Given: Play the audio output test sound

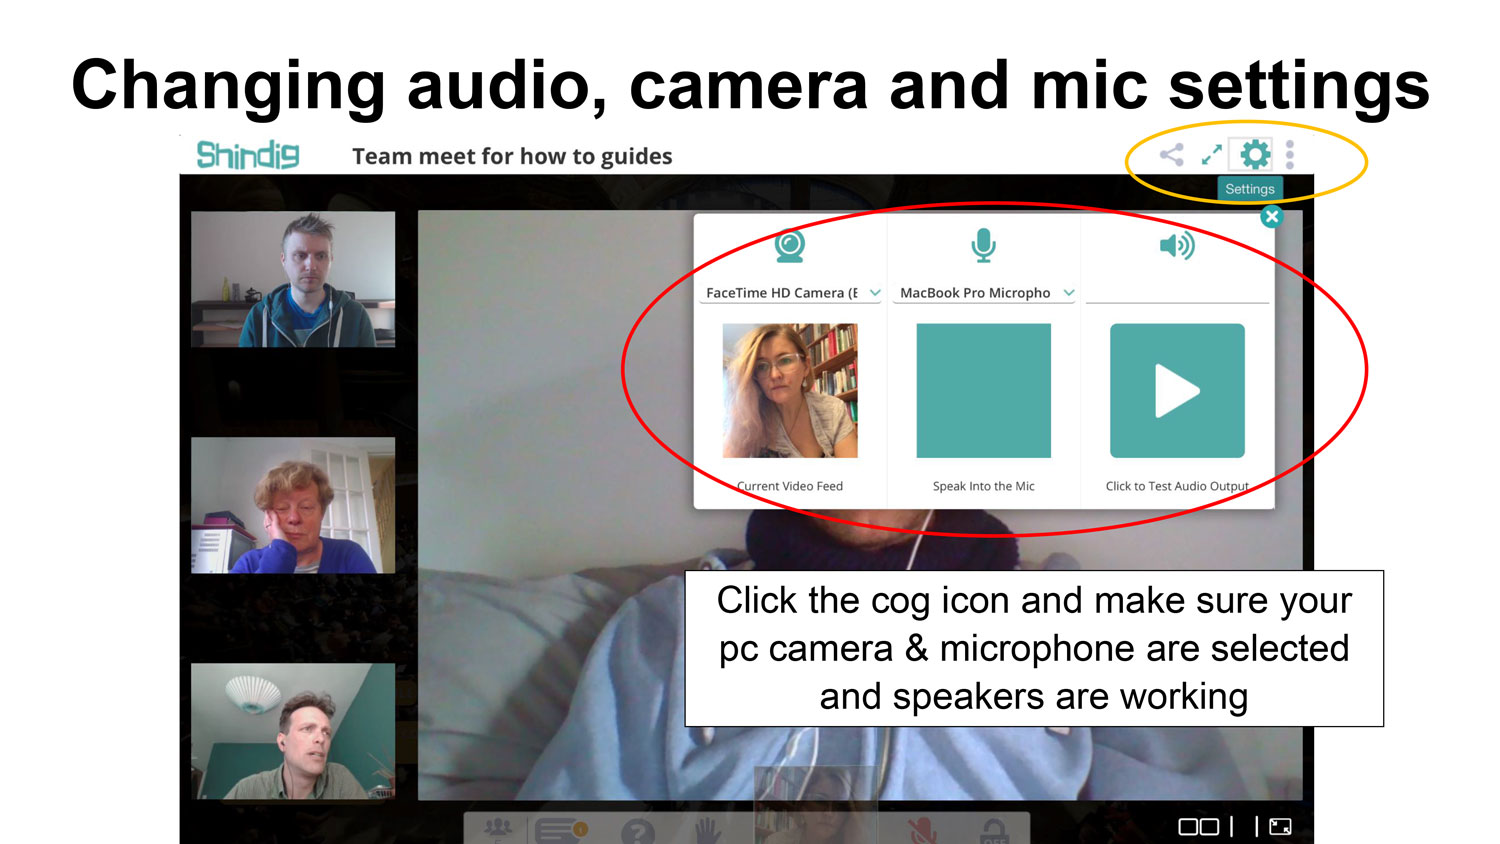Looking at the screenshot, I should (x=1177, y=390).
